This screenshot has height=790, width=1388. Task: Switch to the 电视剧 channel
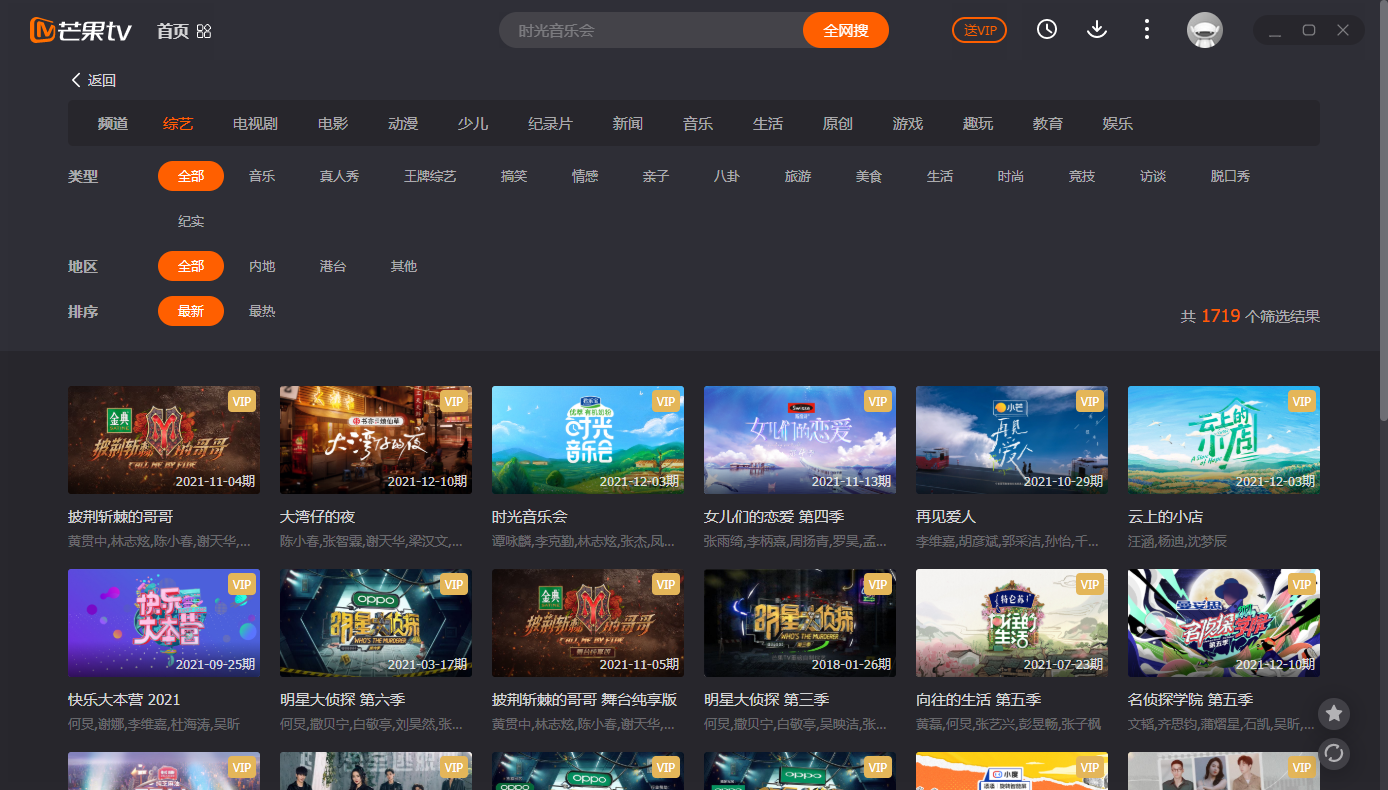point(255,123)
